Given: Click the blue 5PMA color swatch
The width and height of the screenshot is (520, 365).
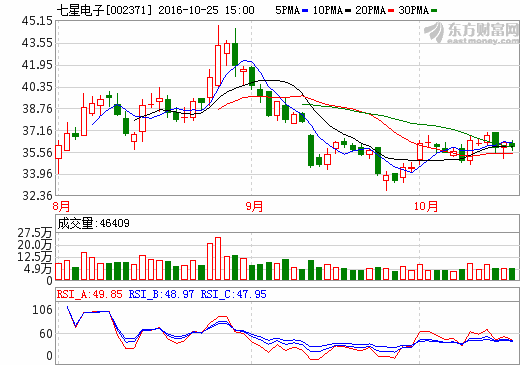Looking at the screenshot, I should pos(305,11).
